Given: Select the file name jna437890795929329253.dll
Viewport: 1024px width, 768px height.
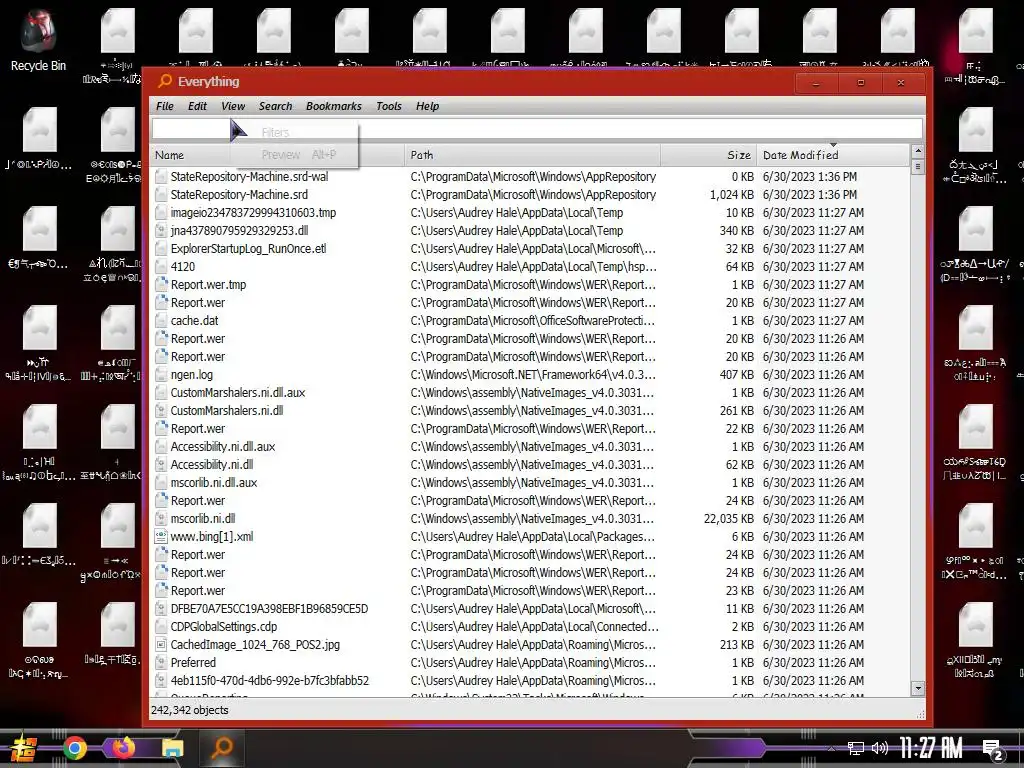Looking at the screenshot, I should tap(240, 231).
